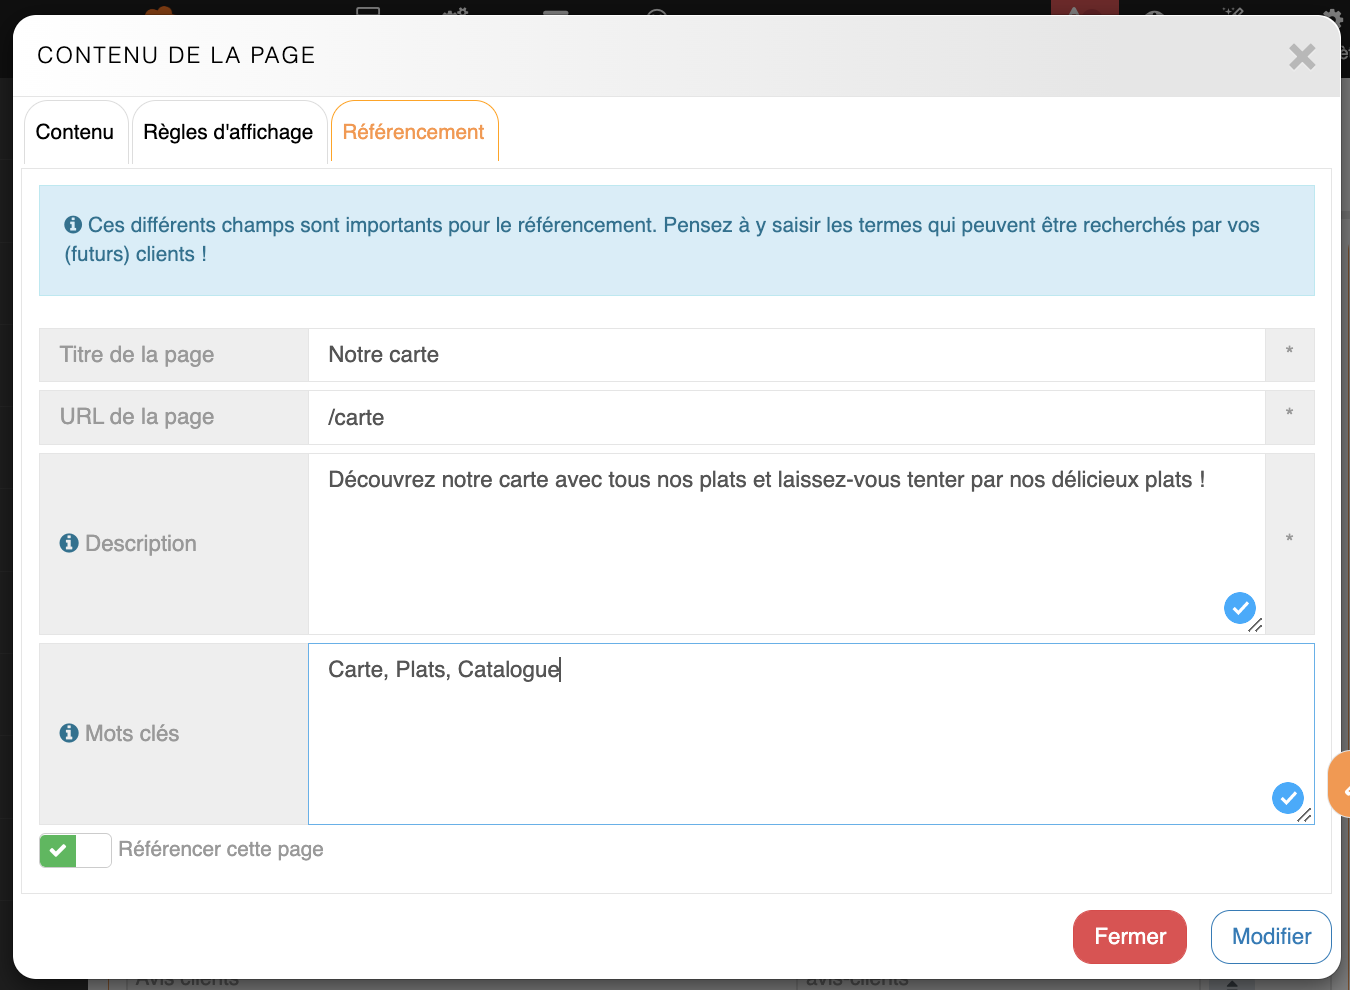Switch to the Contenu tab

tap(75, 132)
